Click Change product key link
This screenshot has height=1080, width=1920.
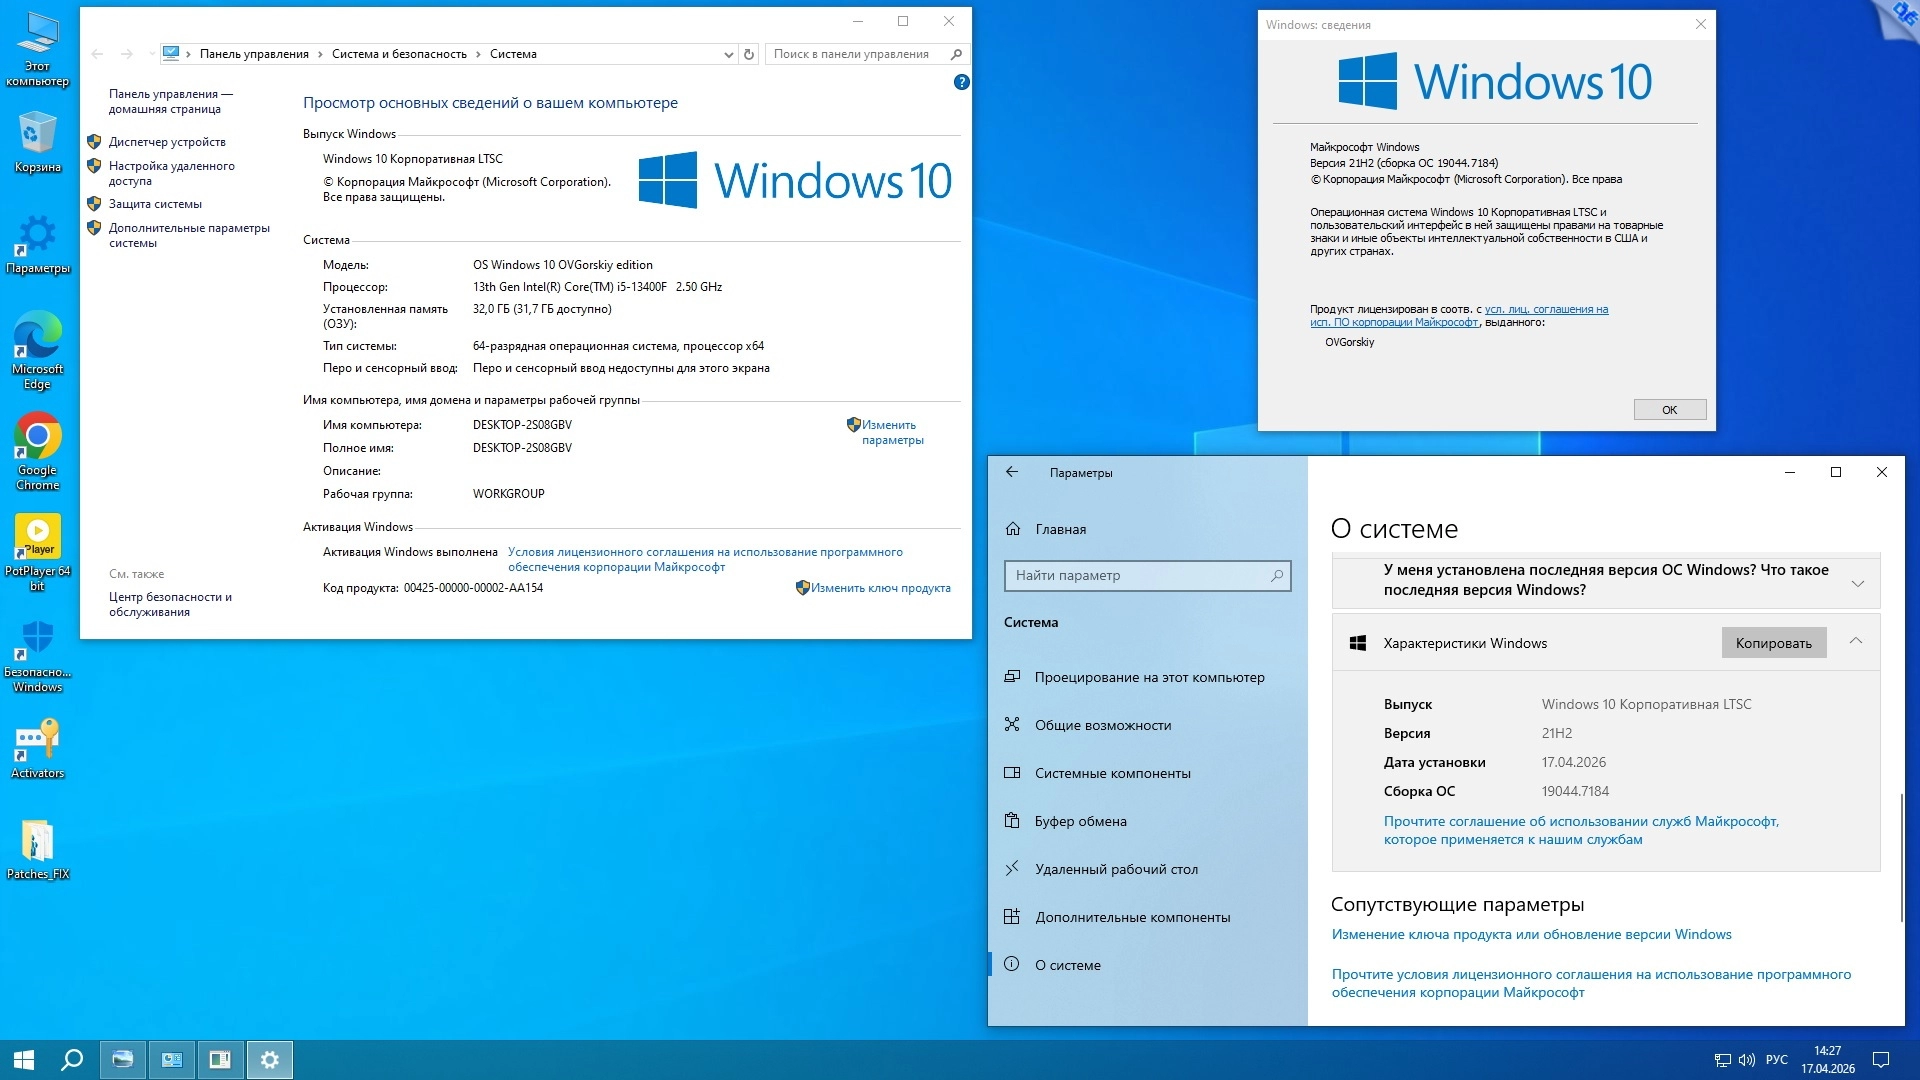click(880, 588)
